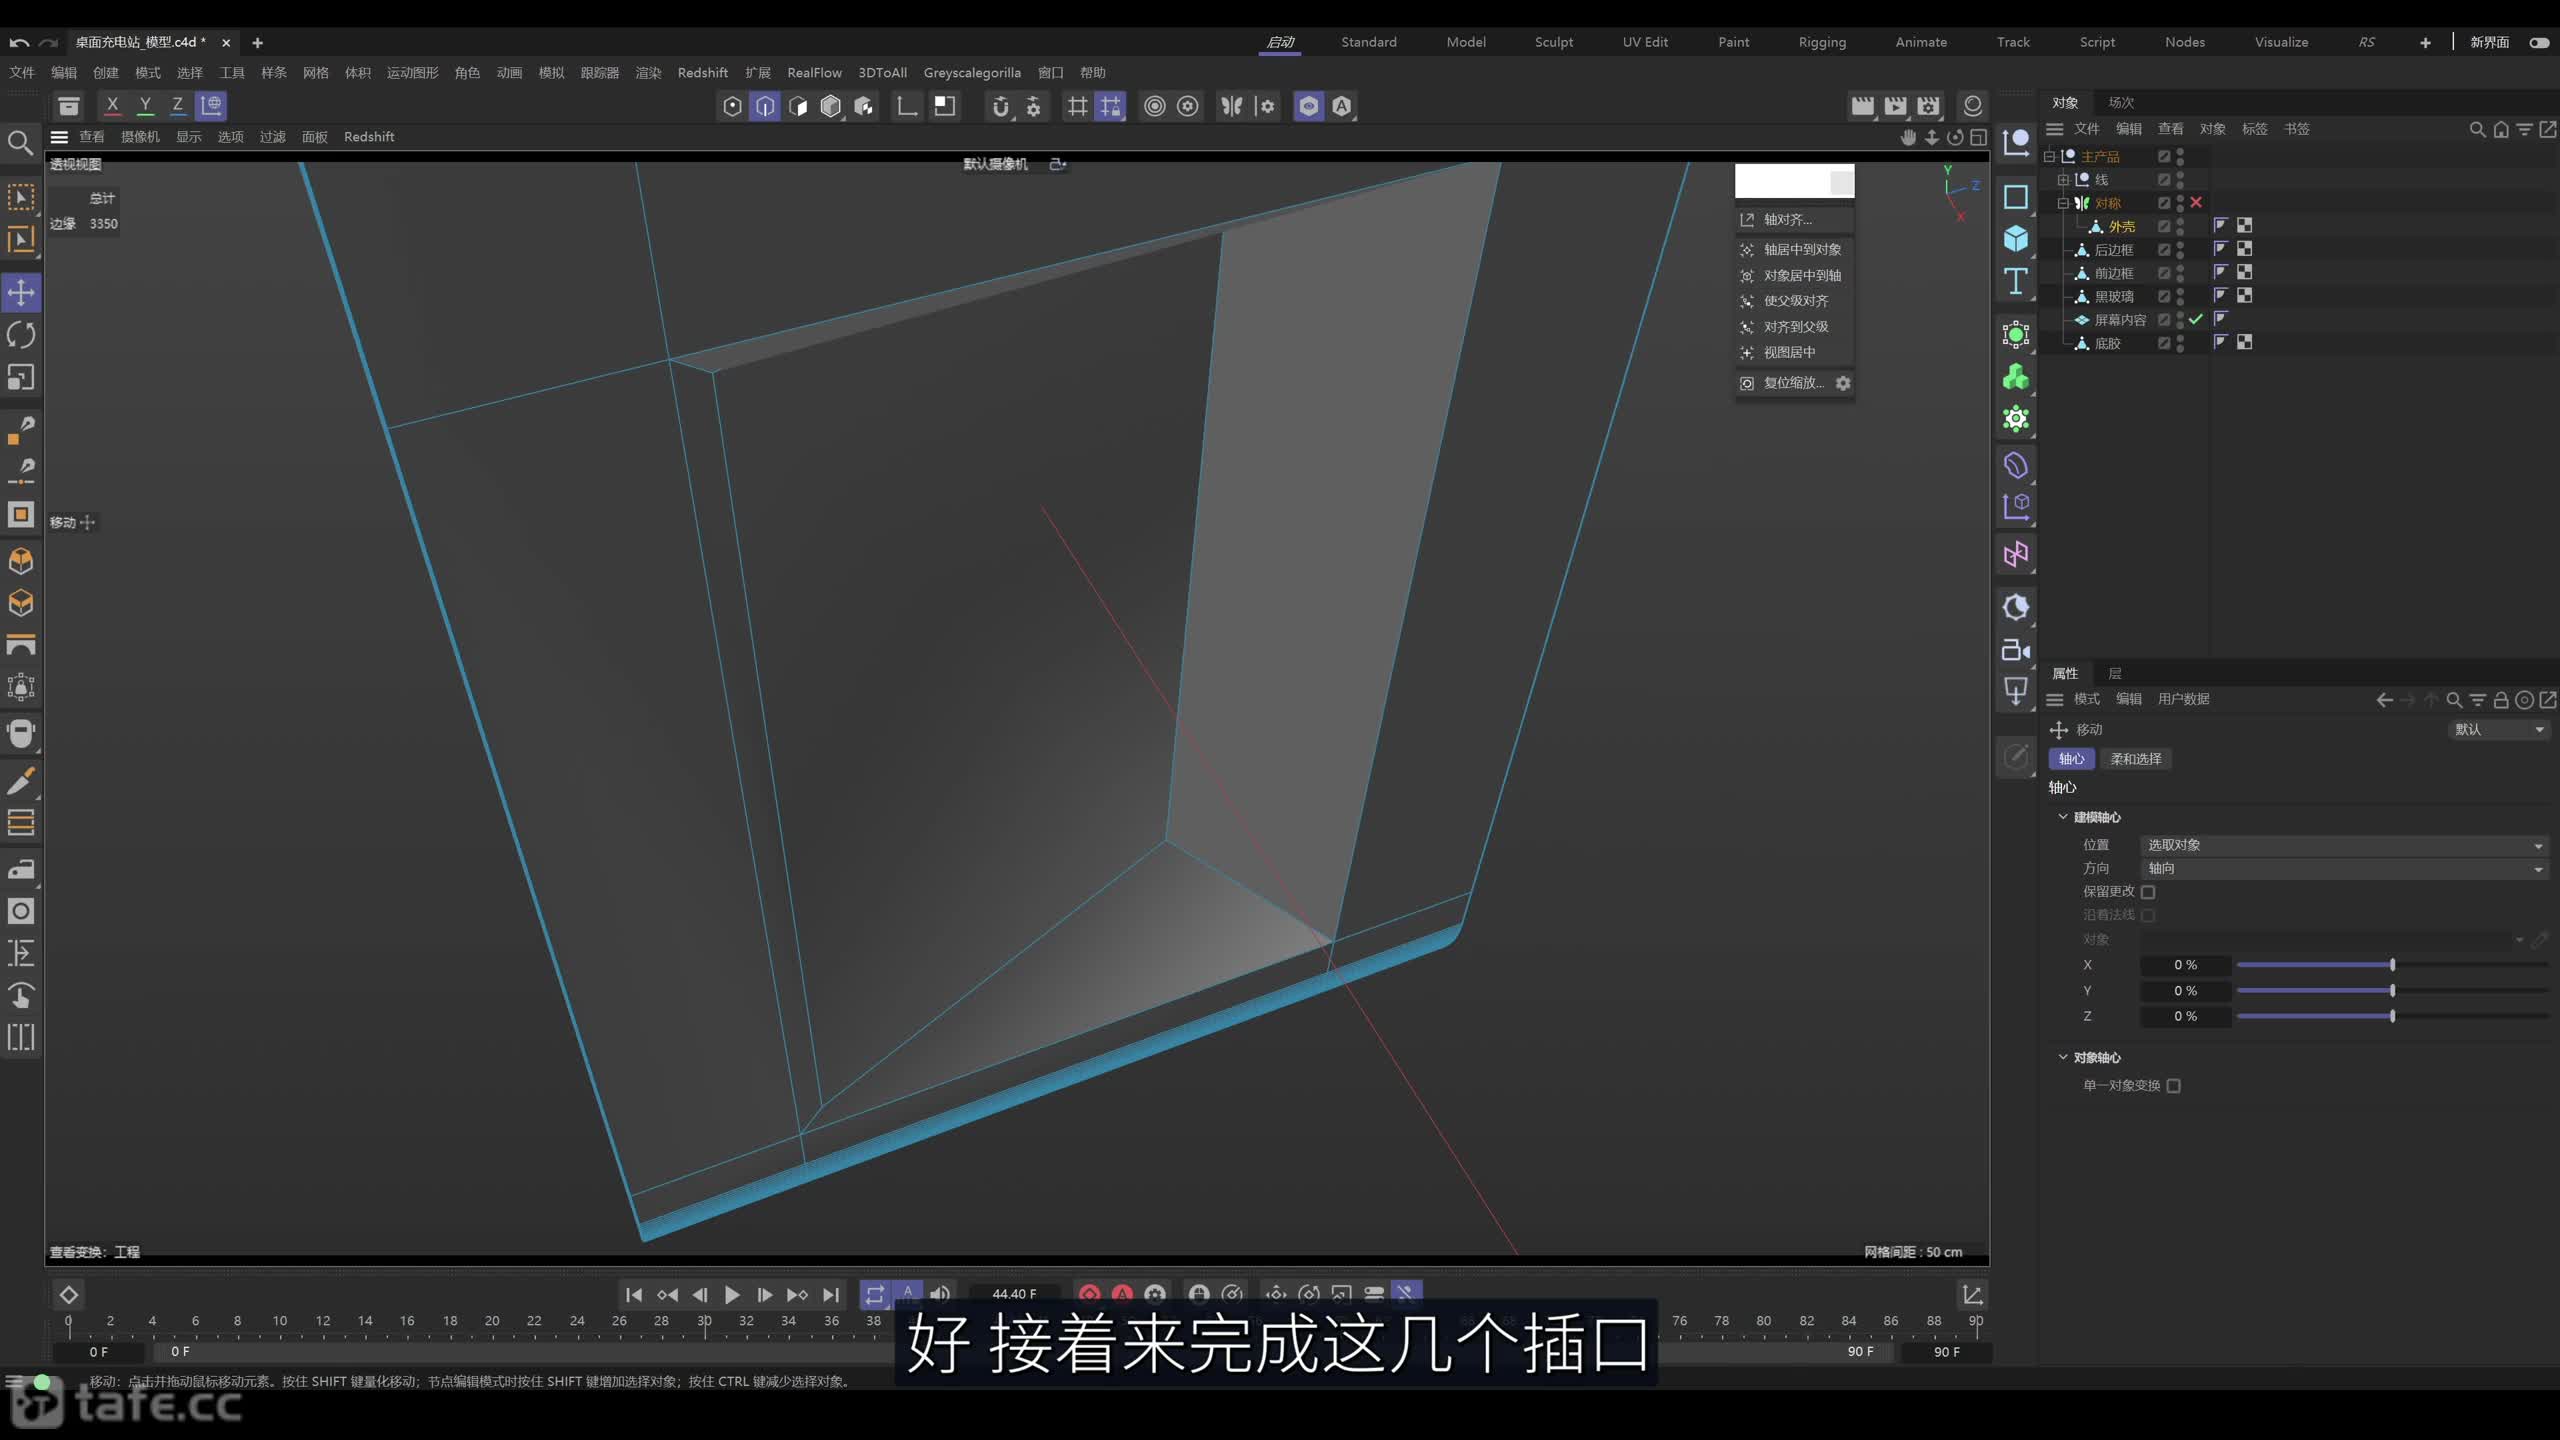Viewport: 2560px width, 1440px height.
Task: Click the Play forward button on timeline
Action: click(x=732, y=1294)
